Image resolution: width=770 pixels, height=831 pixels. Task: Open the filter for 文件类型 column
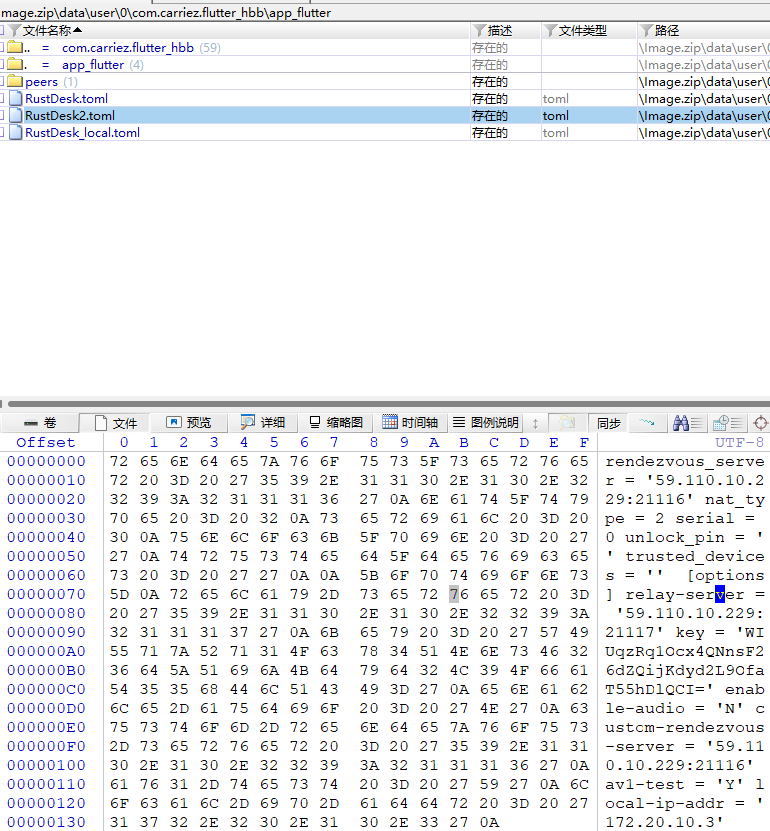(551, 31)
